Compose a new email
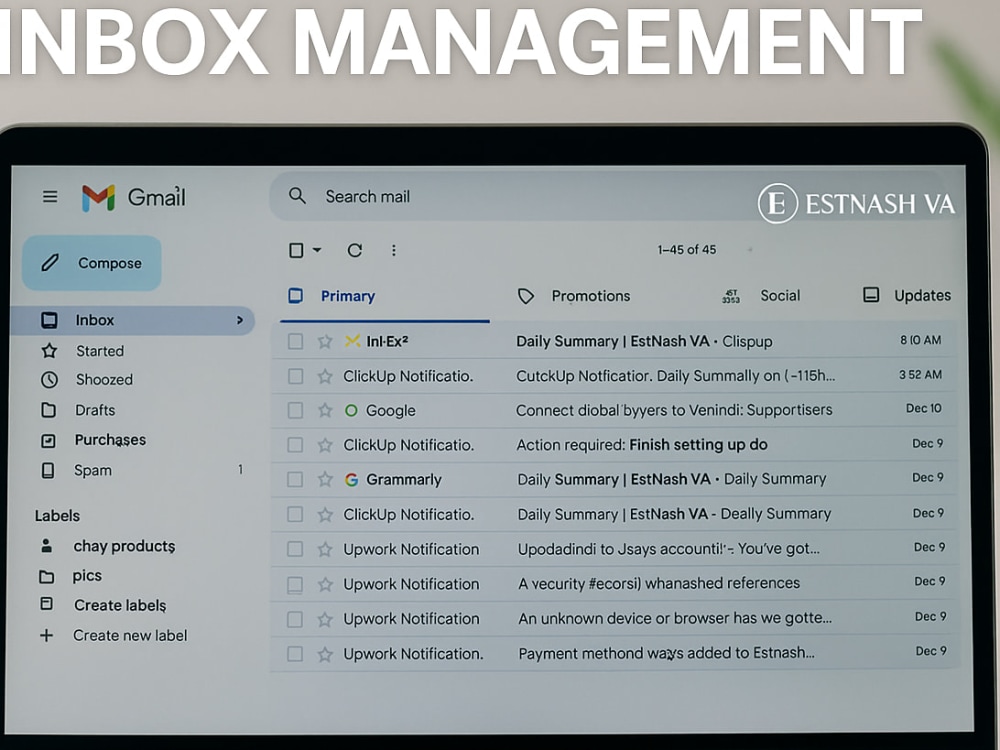The image size is (1000, 750). pos(92,263)
